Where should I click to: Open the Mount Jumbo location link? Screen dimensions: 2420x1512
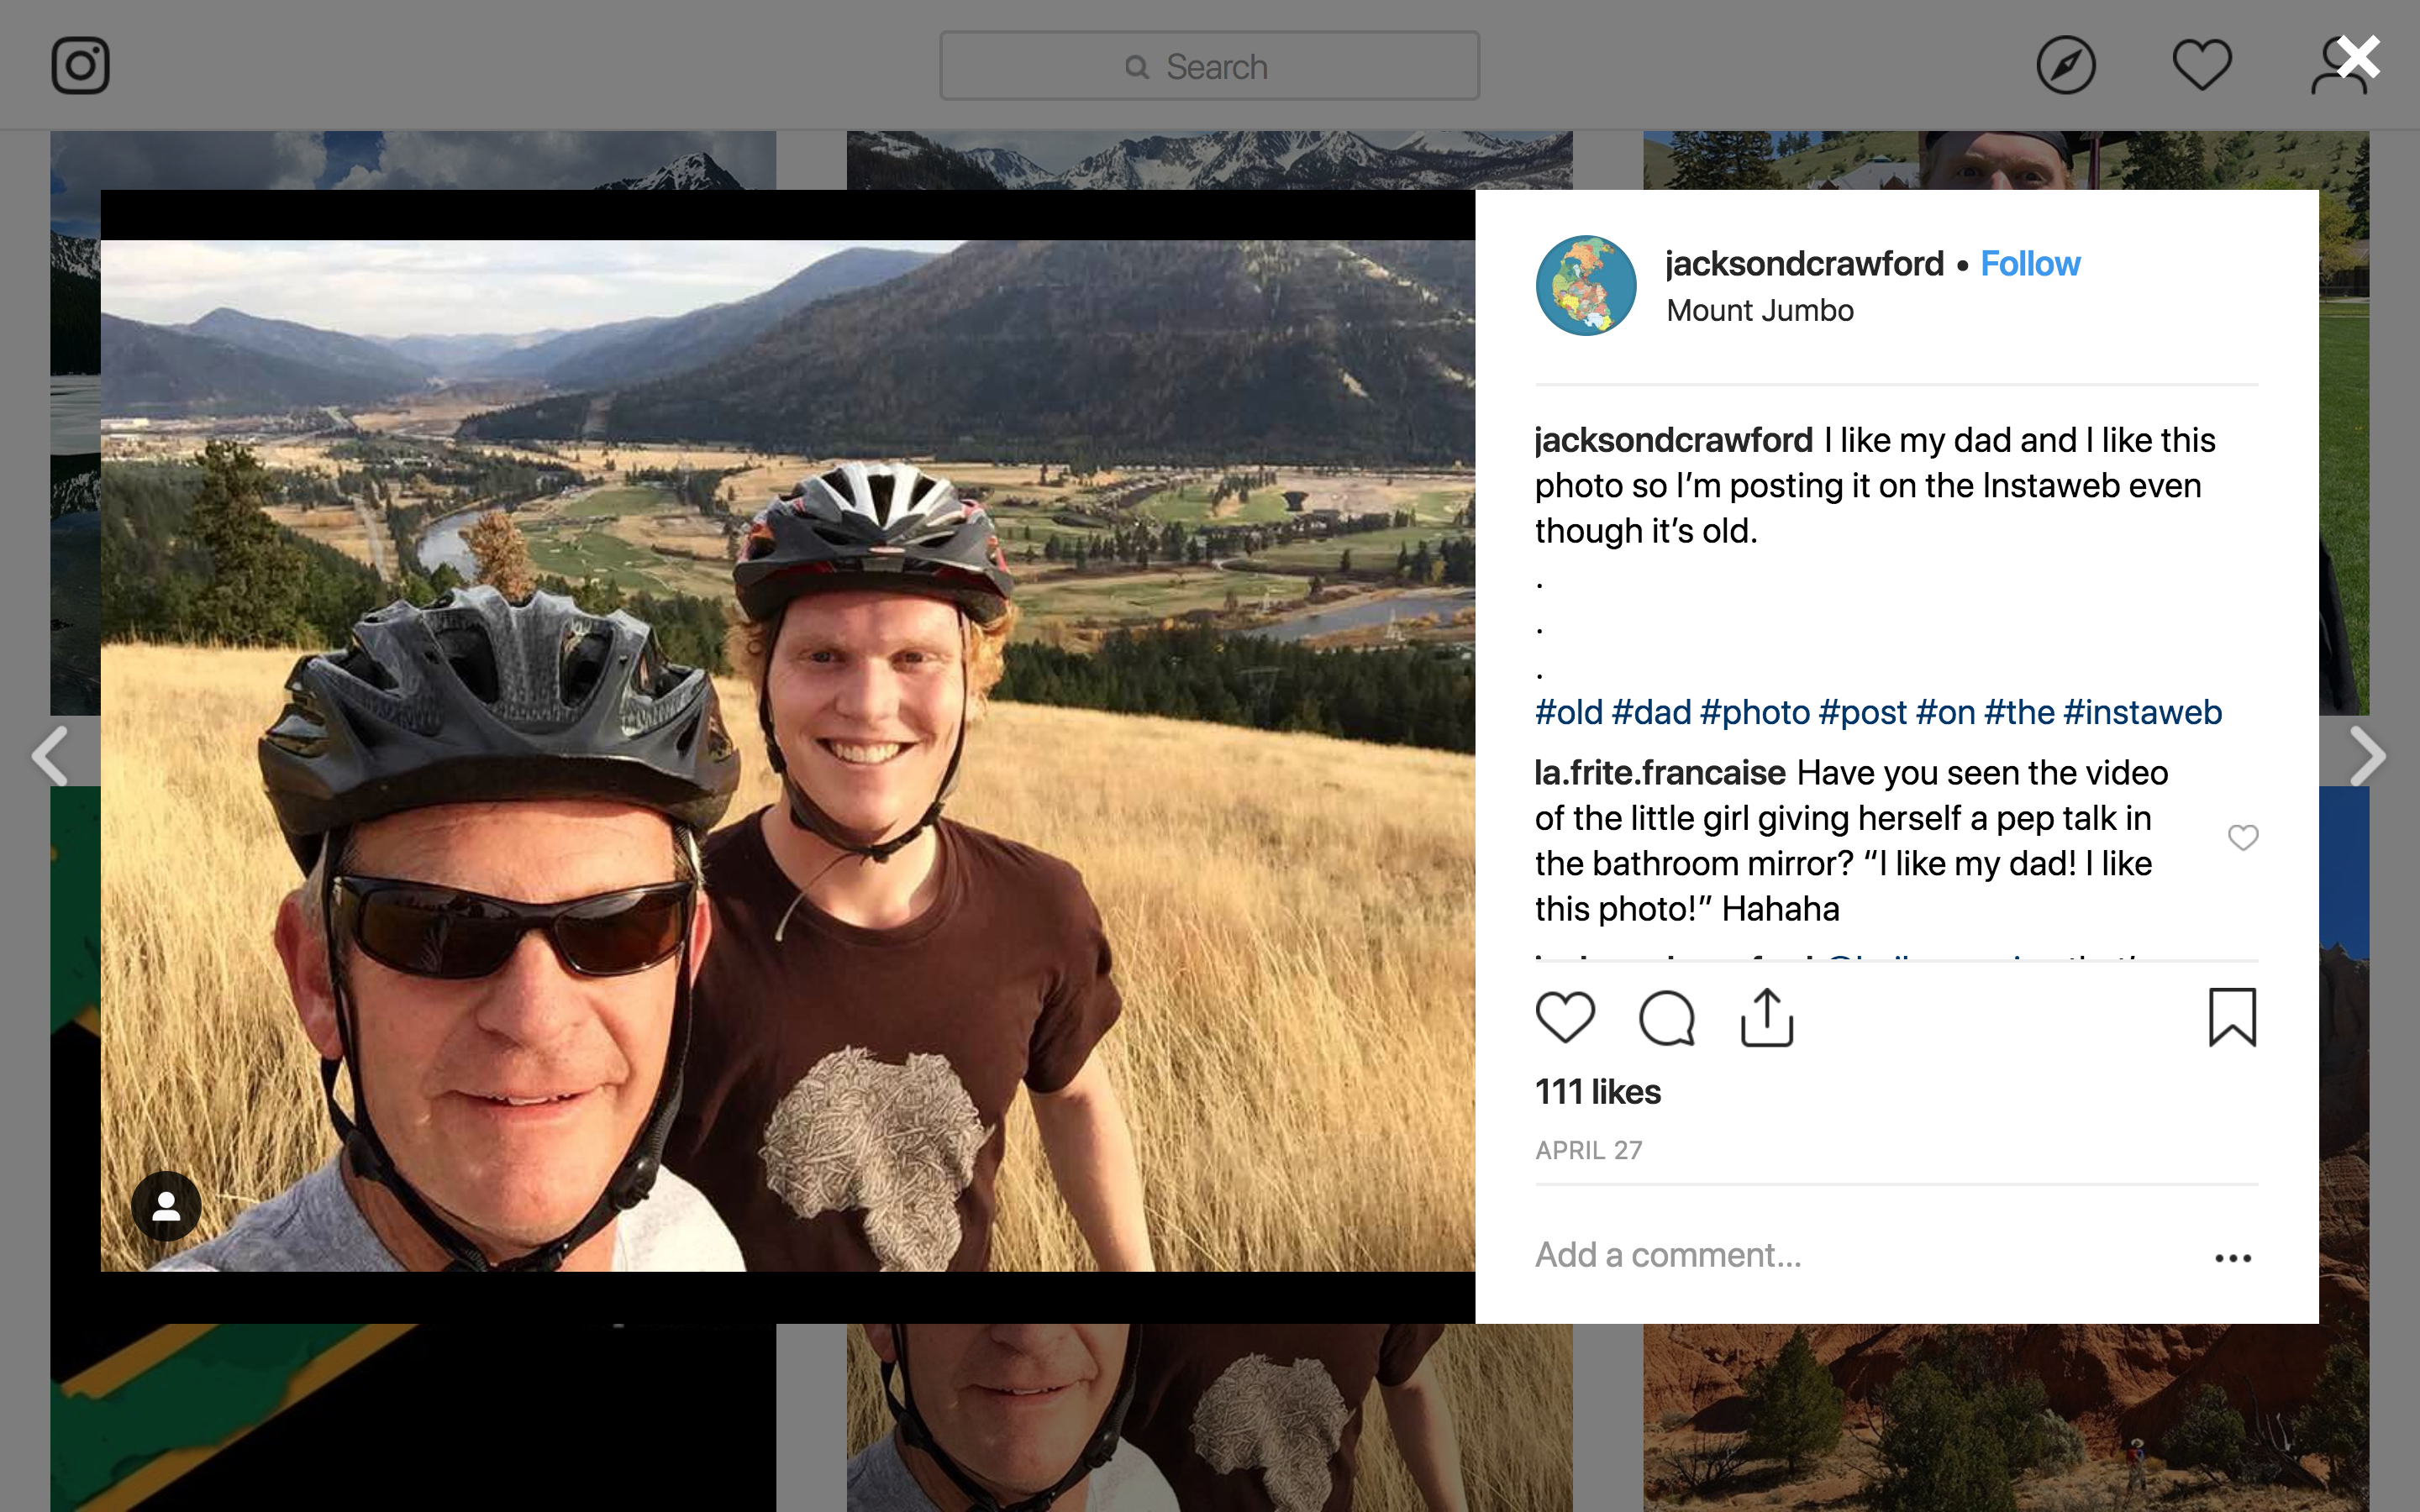[x=1760, y=311]
